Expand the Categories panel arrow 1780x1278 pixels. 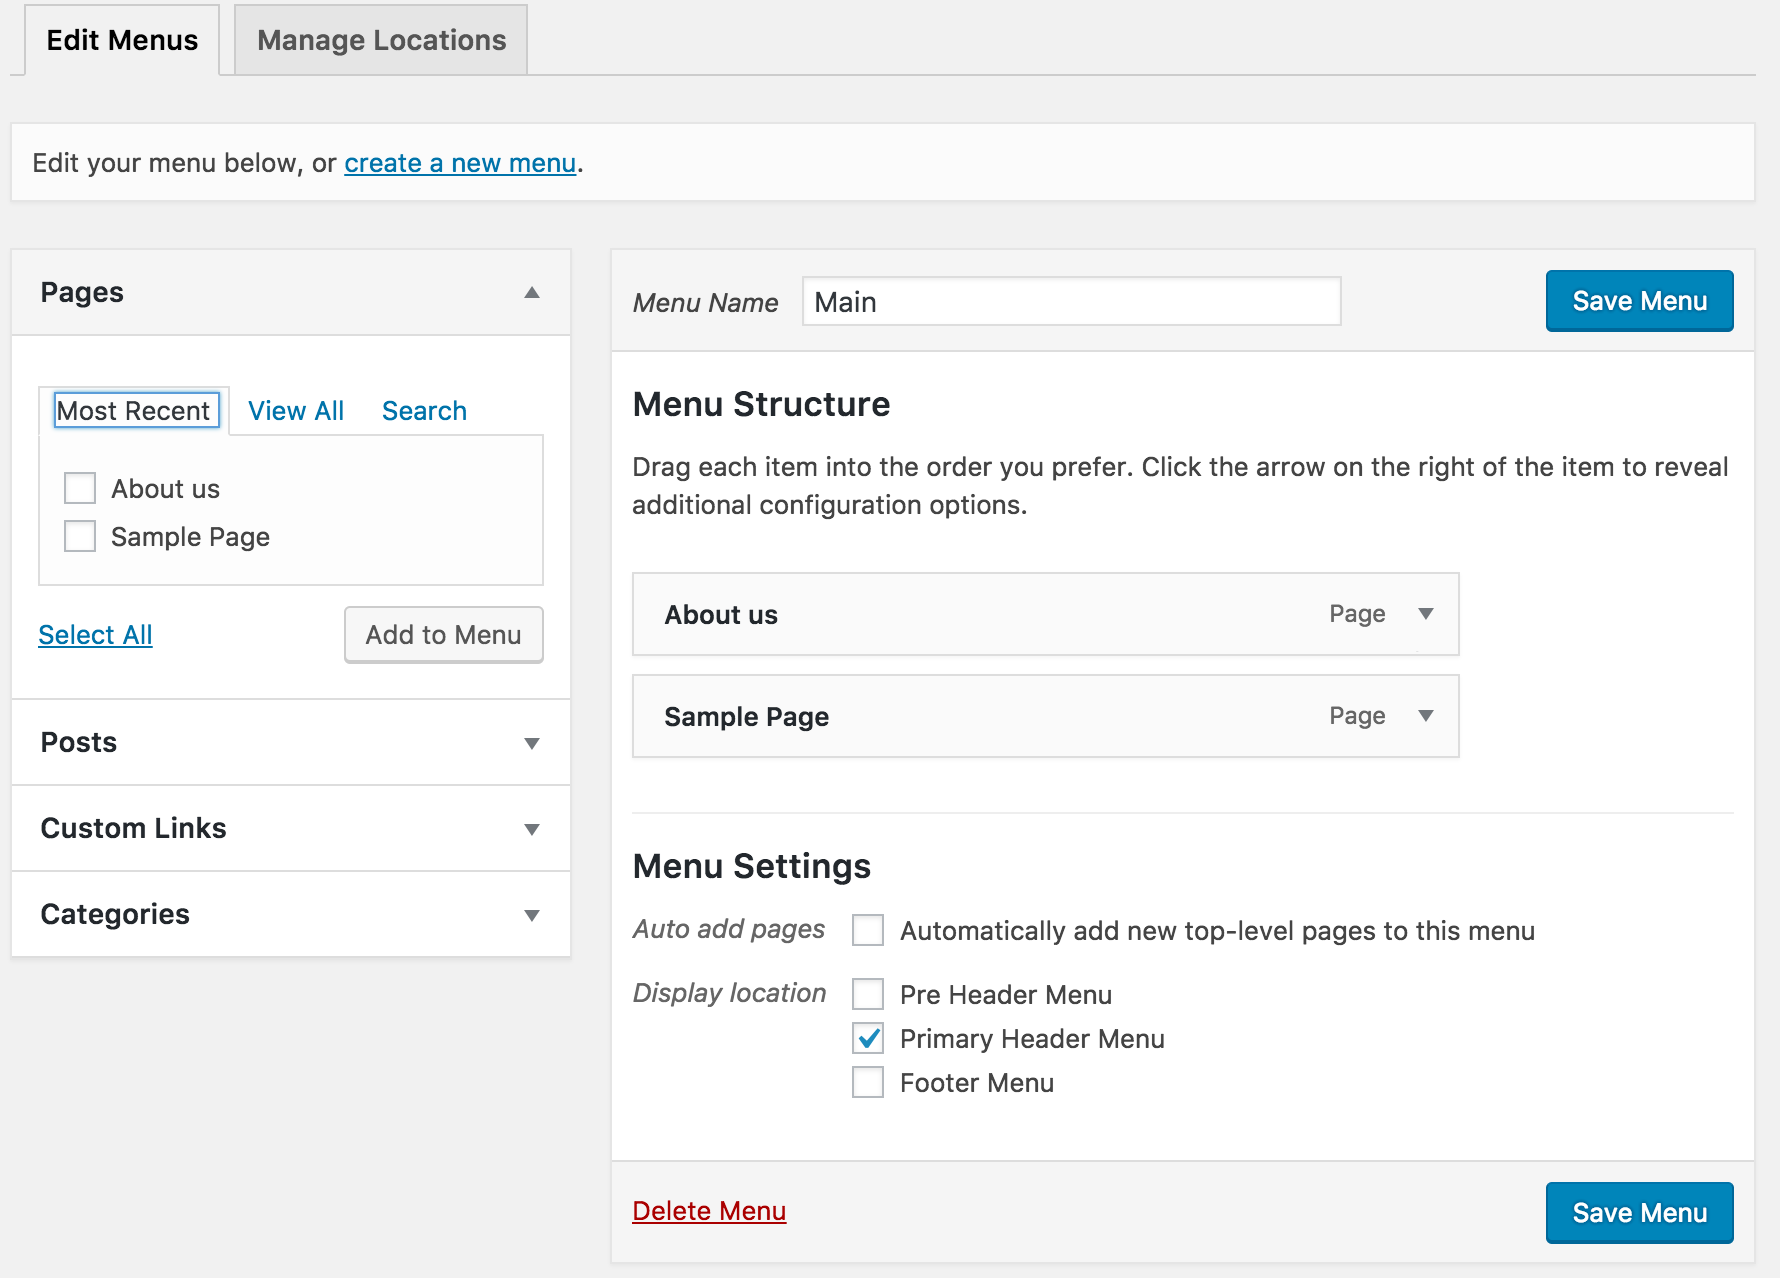532,915
